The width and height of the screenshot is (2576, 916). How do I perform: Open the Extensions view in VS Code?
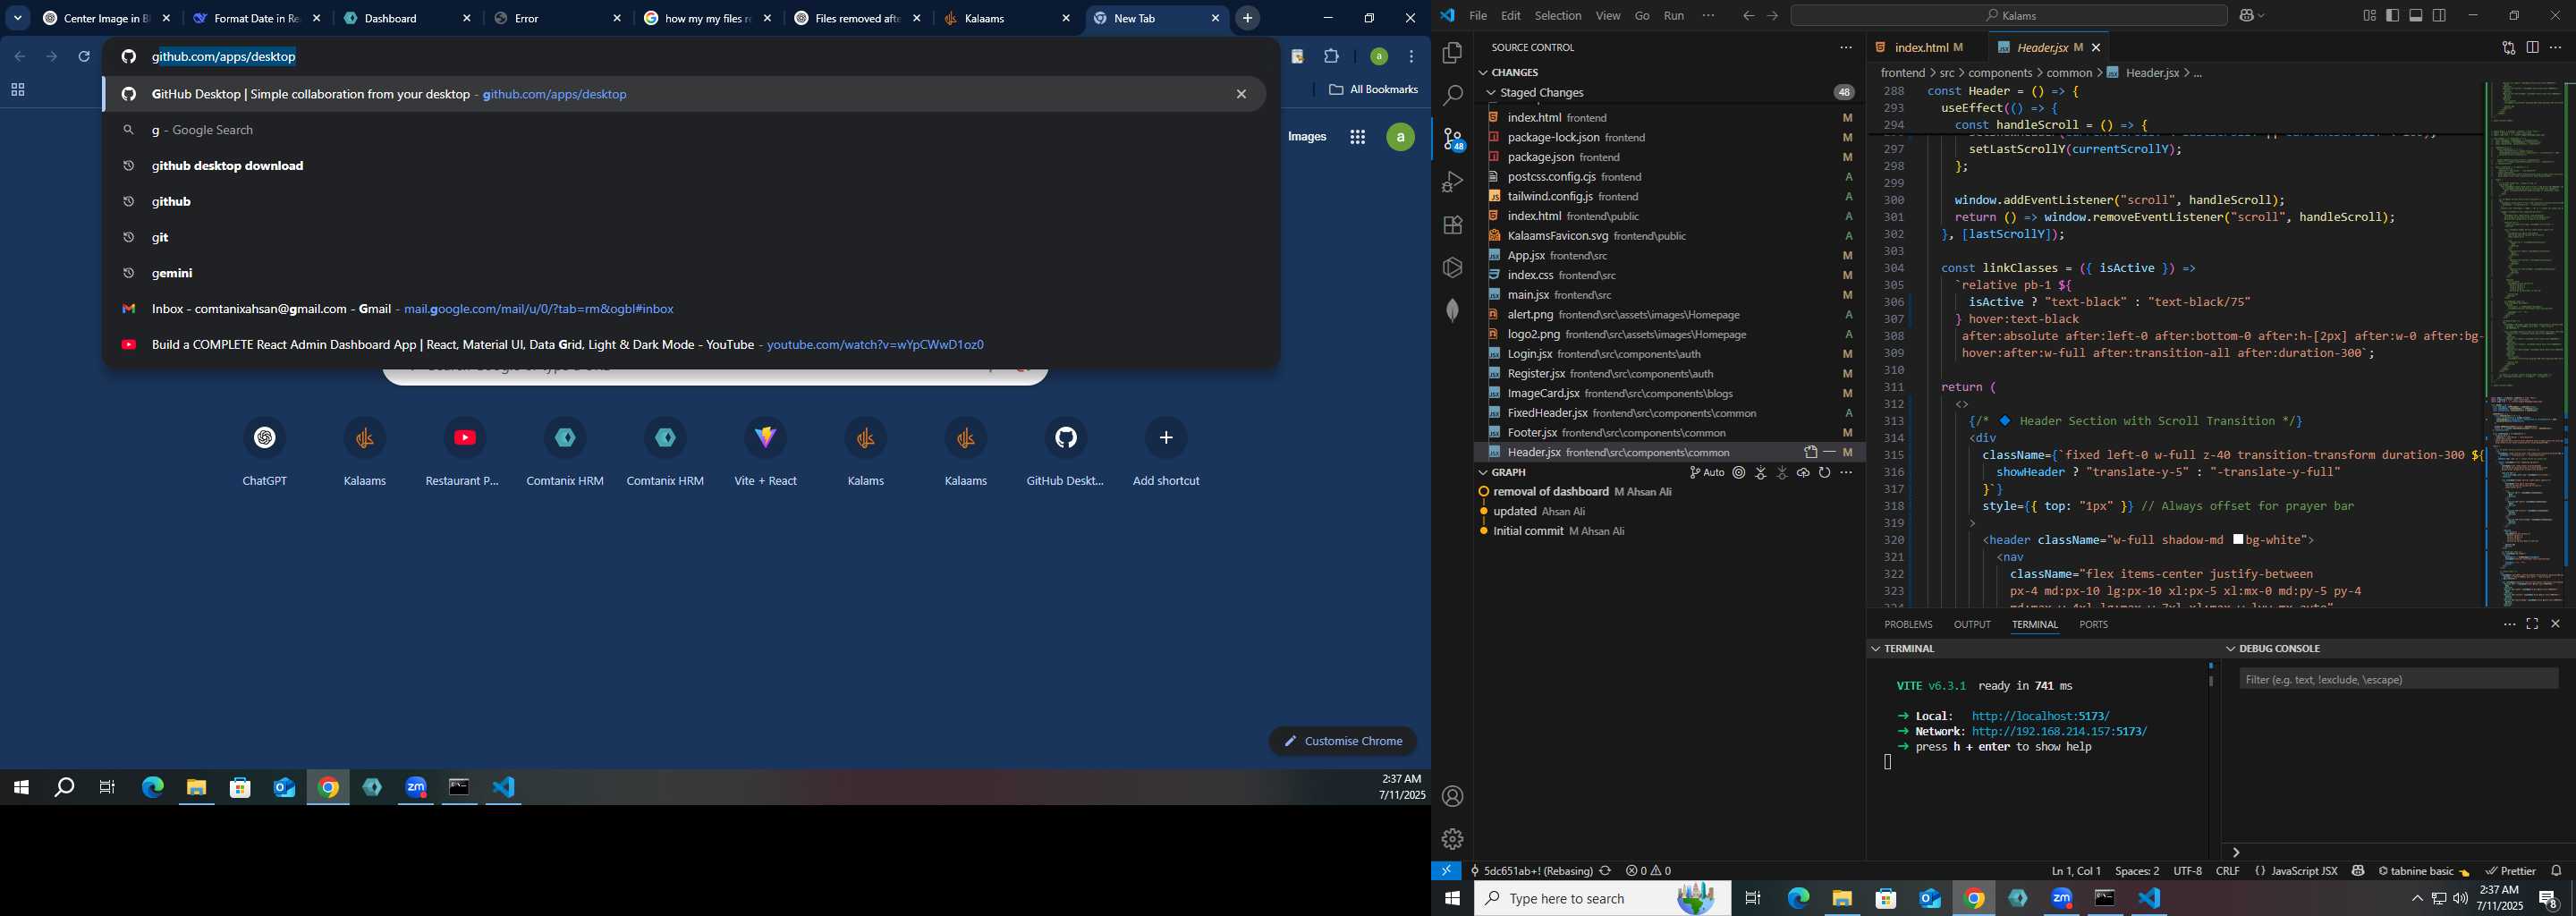[x=1452, y=225]
